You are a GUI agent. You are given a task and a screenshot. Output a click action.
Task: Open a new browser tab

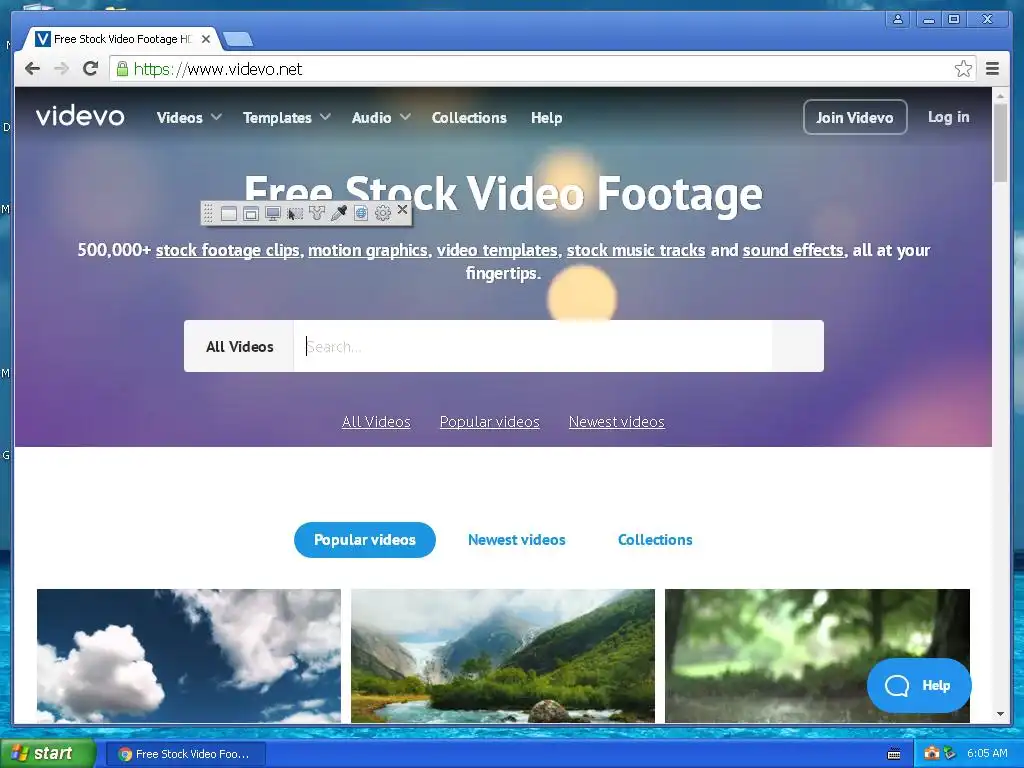click(x=238, y=40)
